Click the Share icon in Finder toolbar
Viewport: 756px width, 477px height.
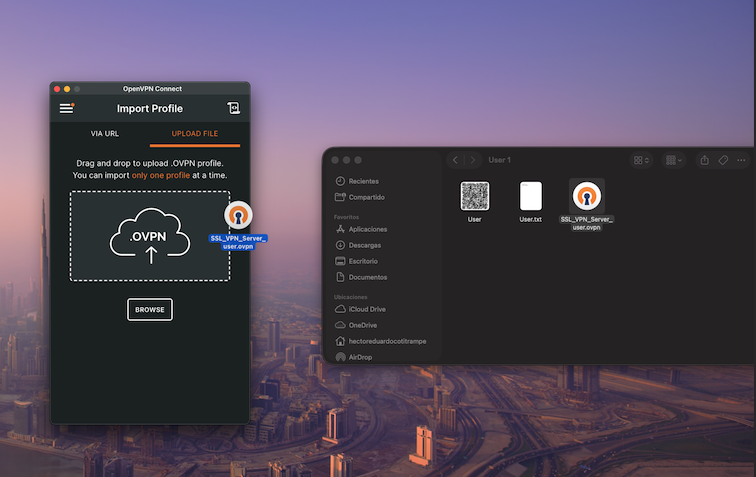704,160
